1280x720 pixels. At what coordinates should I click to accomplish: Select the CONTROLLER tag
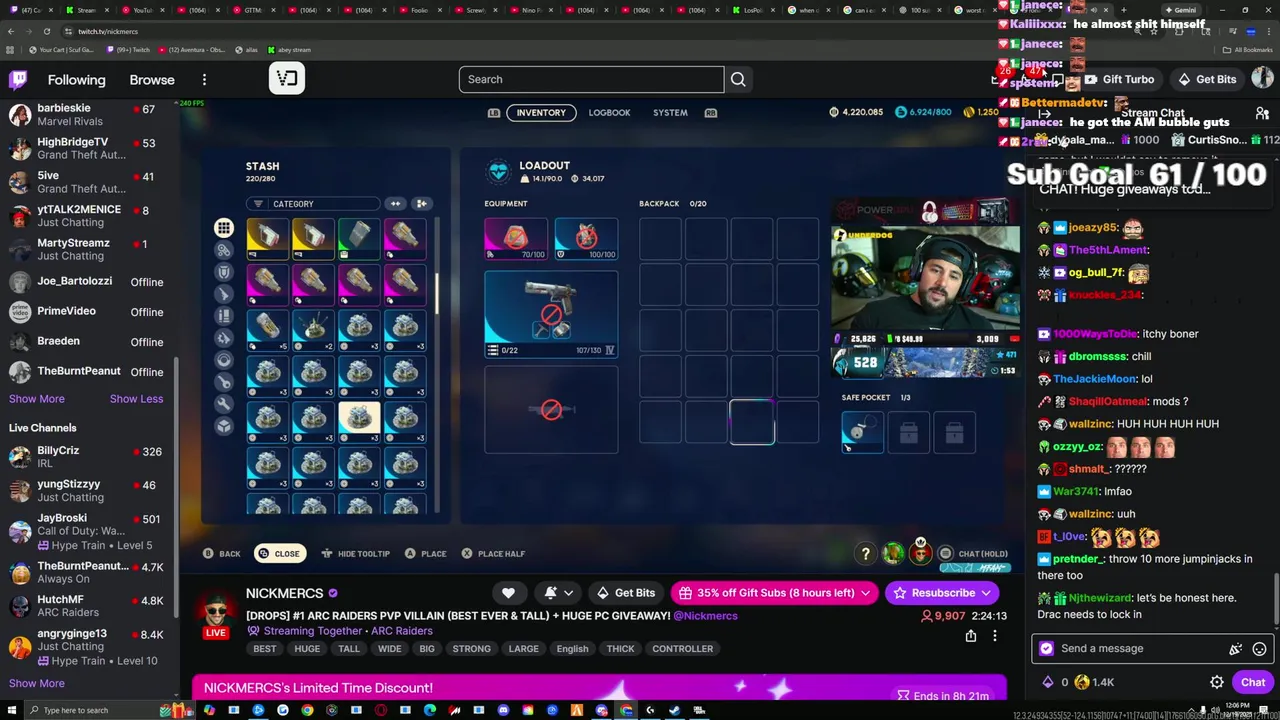pyautogui.click(x=683, y=649)
